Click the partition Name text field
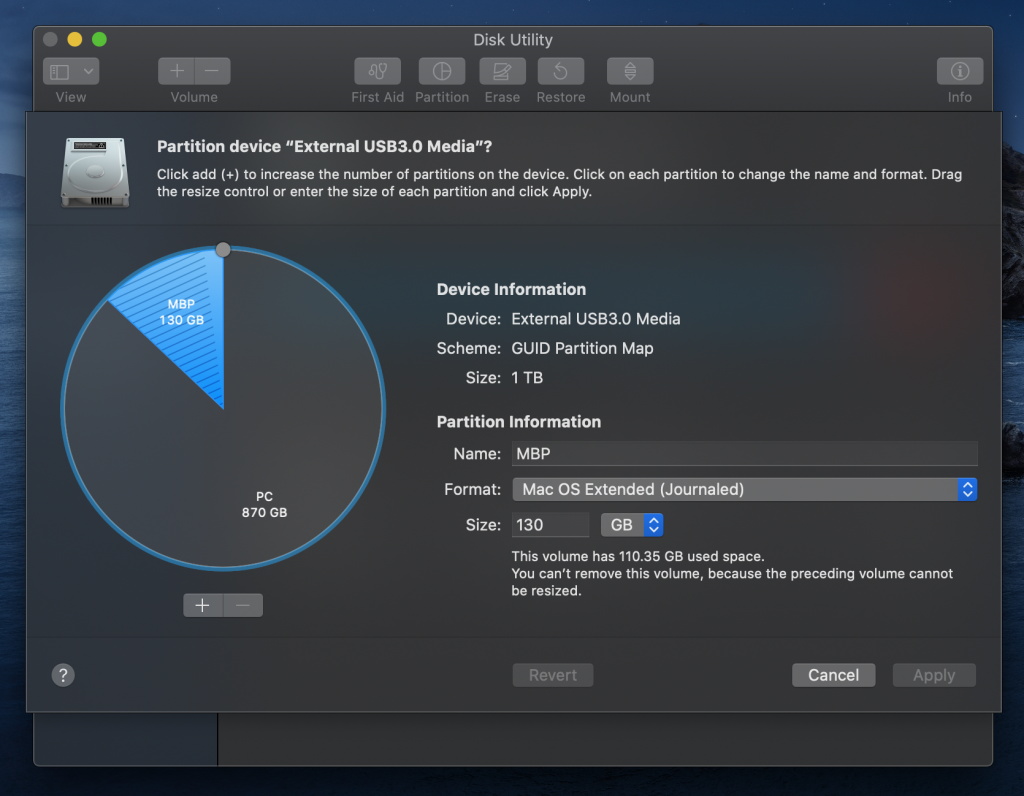The height and width of the screenshot is (796, 1024). (743, 454)
